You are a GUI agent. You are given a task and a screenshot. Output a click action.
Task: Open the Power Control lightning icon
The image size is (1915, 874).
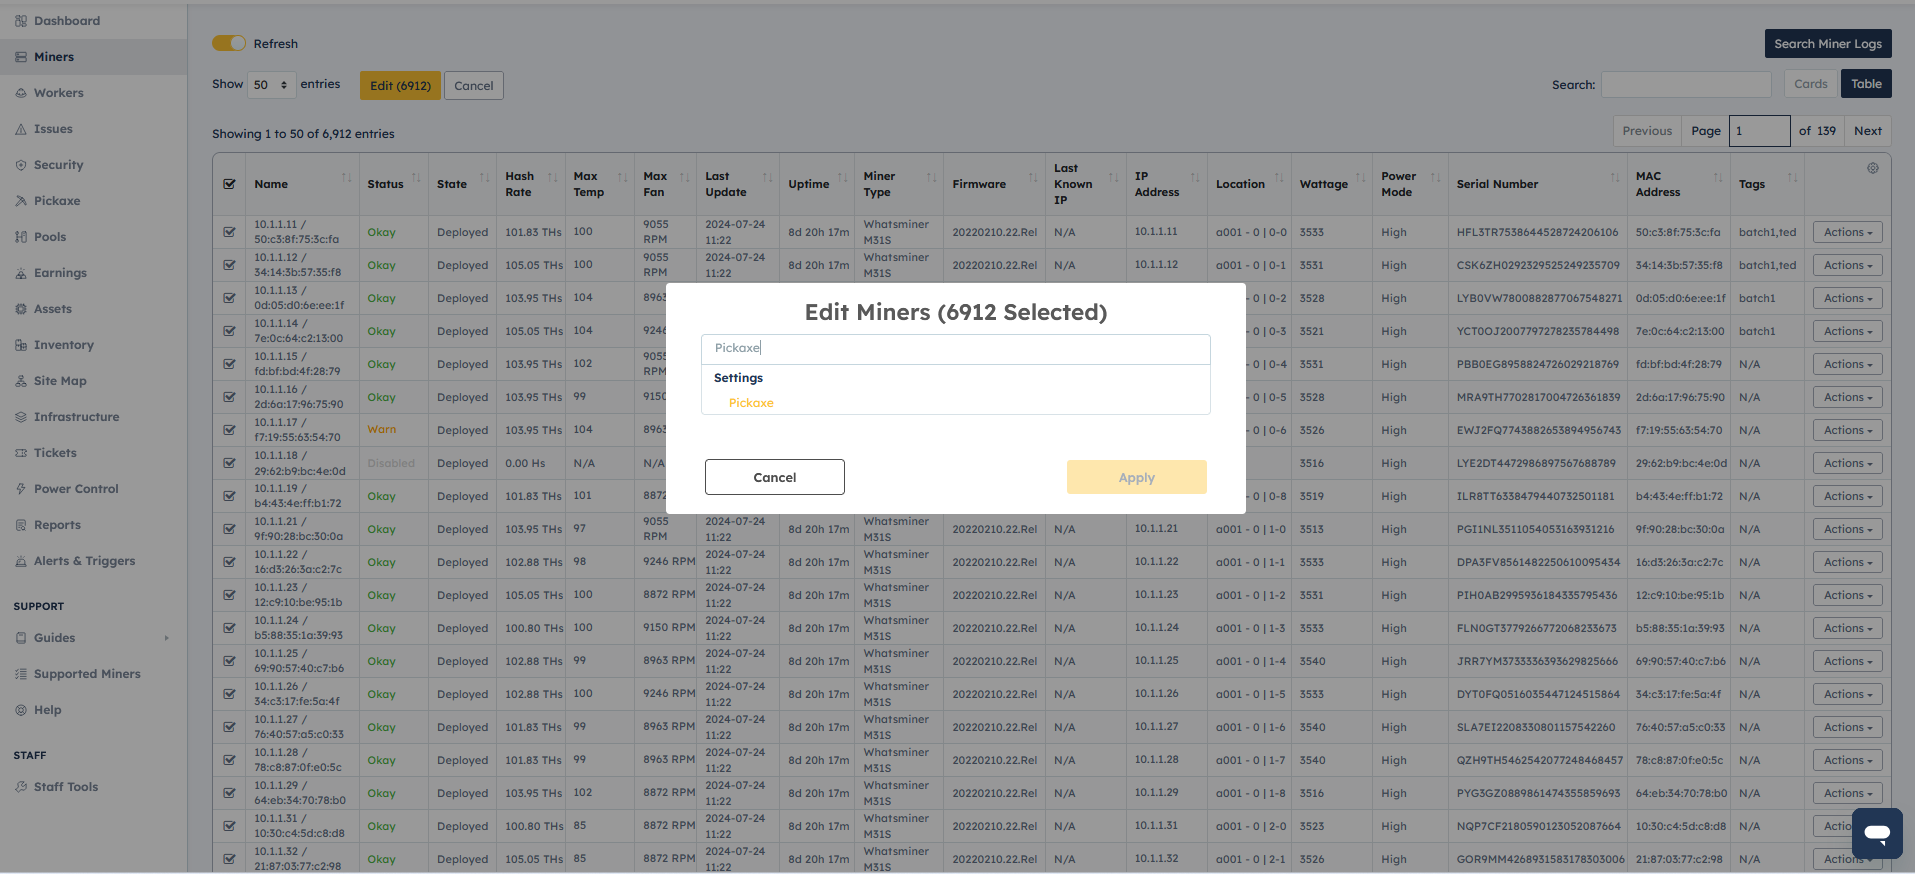pos(21,489)
